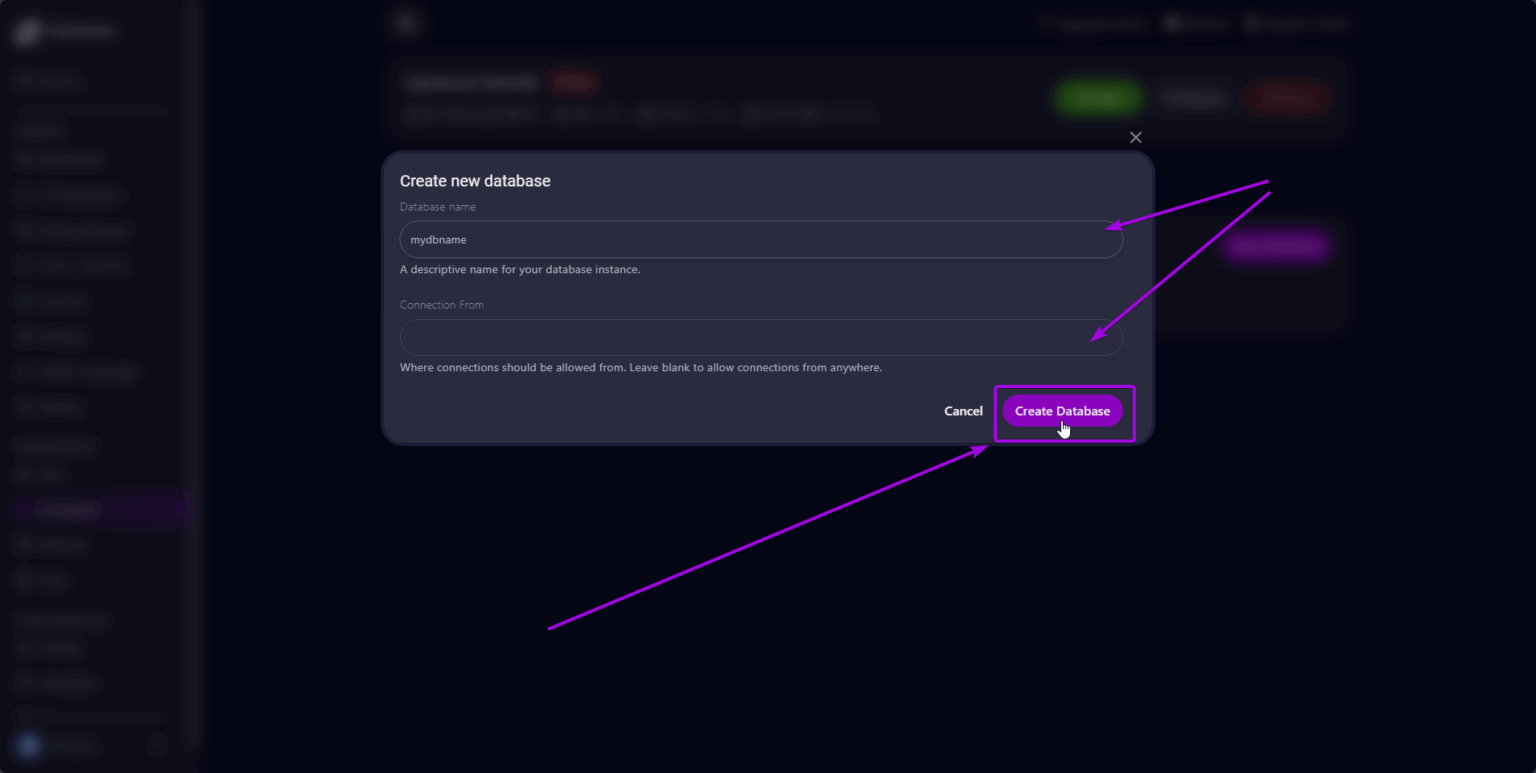Click the empty Connection From input
The image size is (1536, 773).
click(760, 337)
